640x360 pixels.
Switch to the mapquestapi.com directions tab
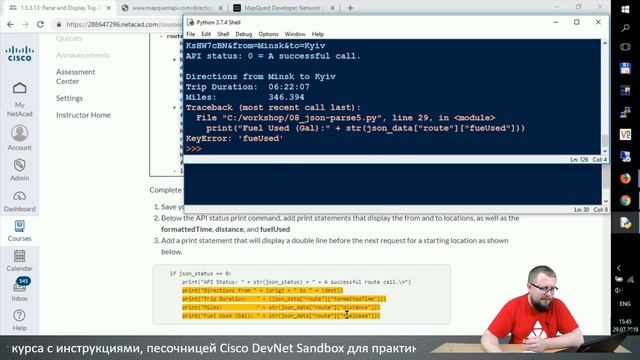(x=171, y=8)
